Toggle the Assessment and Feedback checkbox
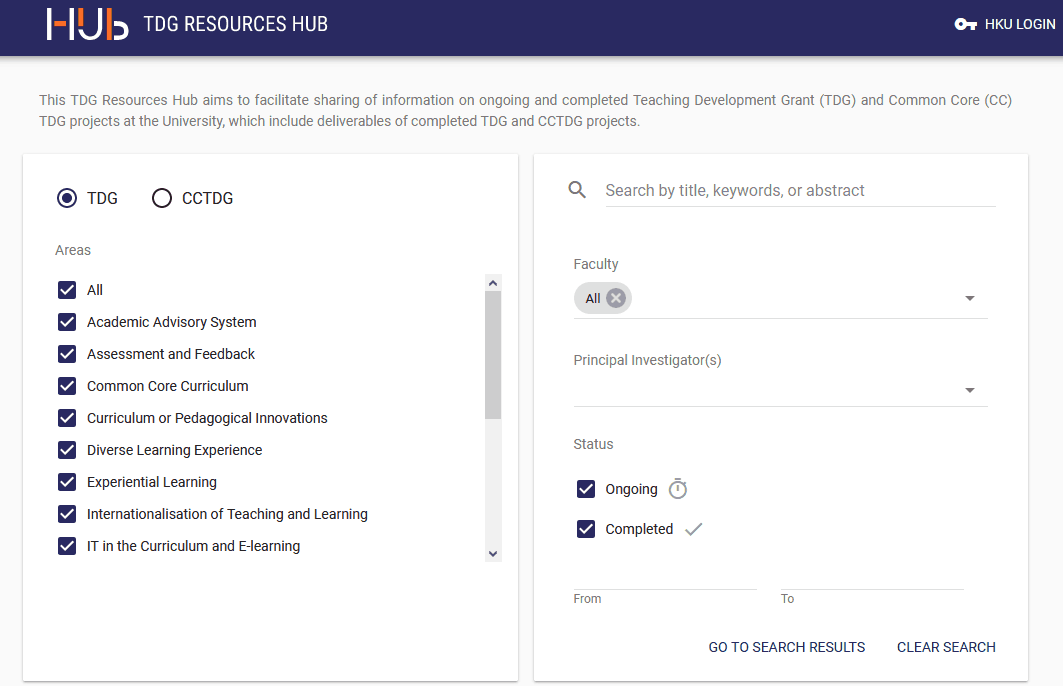This screenshot has height=686, width=1063. coord(67,354)
